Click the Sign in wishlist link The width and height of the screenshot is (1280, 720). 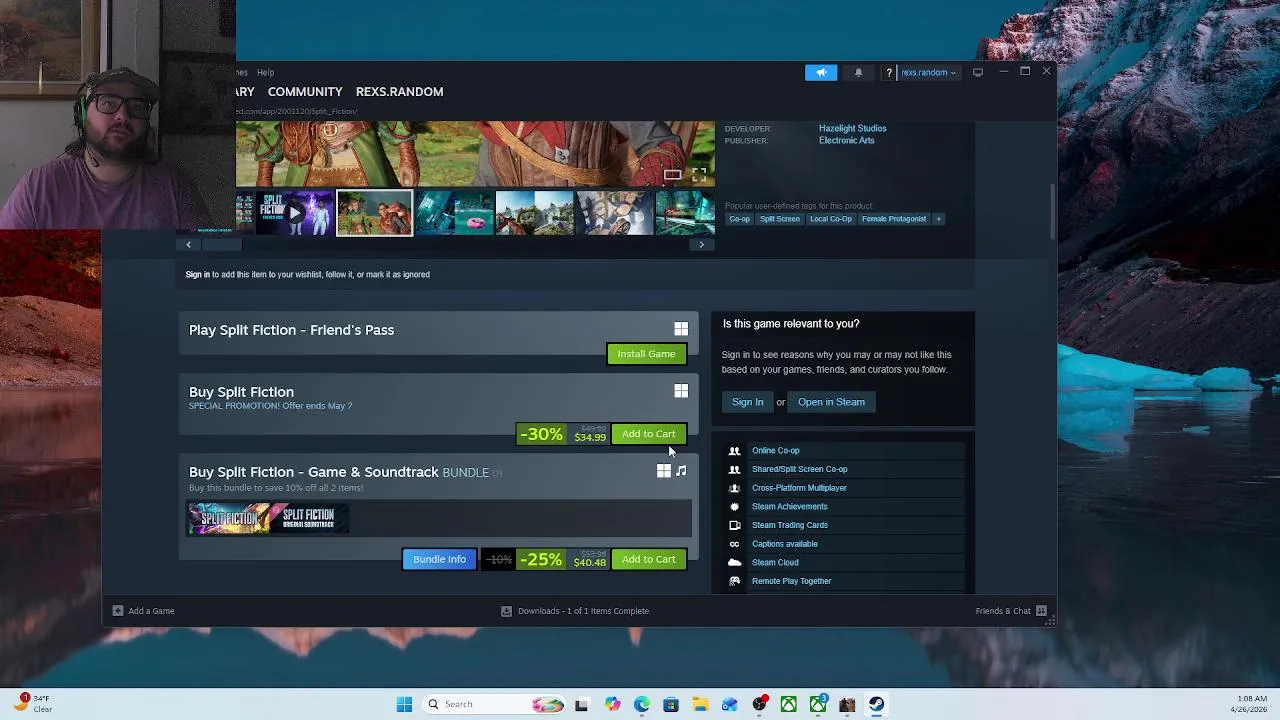coord(197,274)
